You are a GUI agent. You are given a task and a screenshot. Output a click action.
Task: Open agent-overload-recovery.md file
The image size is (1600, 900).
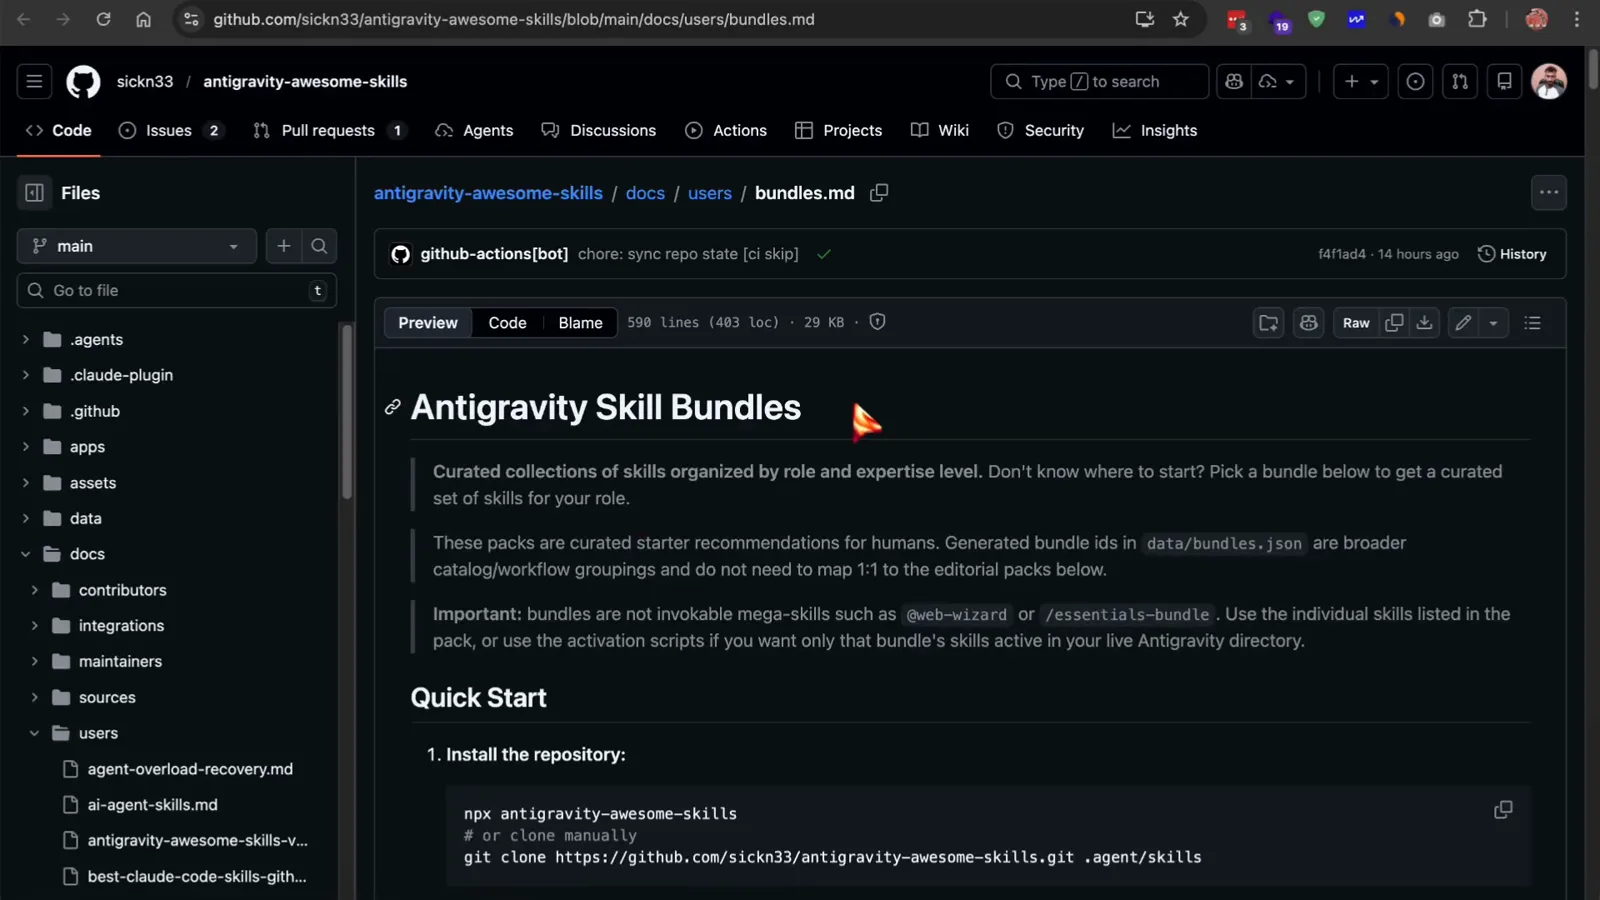[190, 769]
